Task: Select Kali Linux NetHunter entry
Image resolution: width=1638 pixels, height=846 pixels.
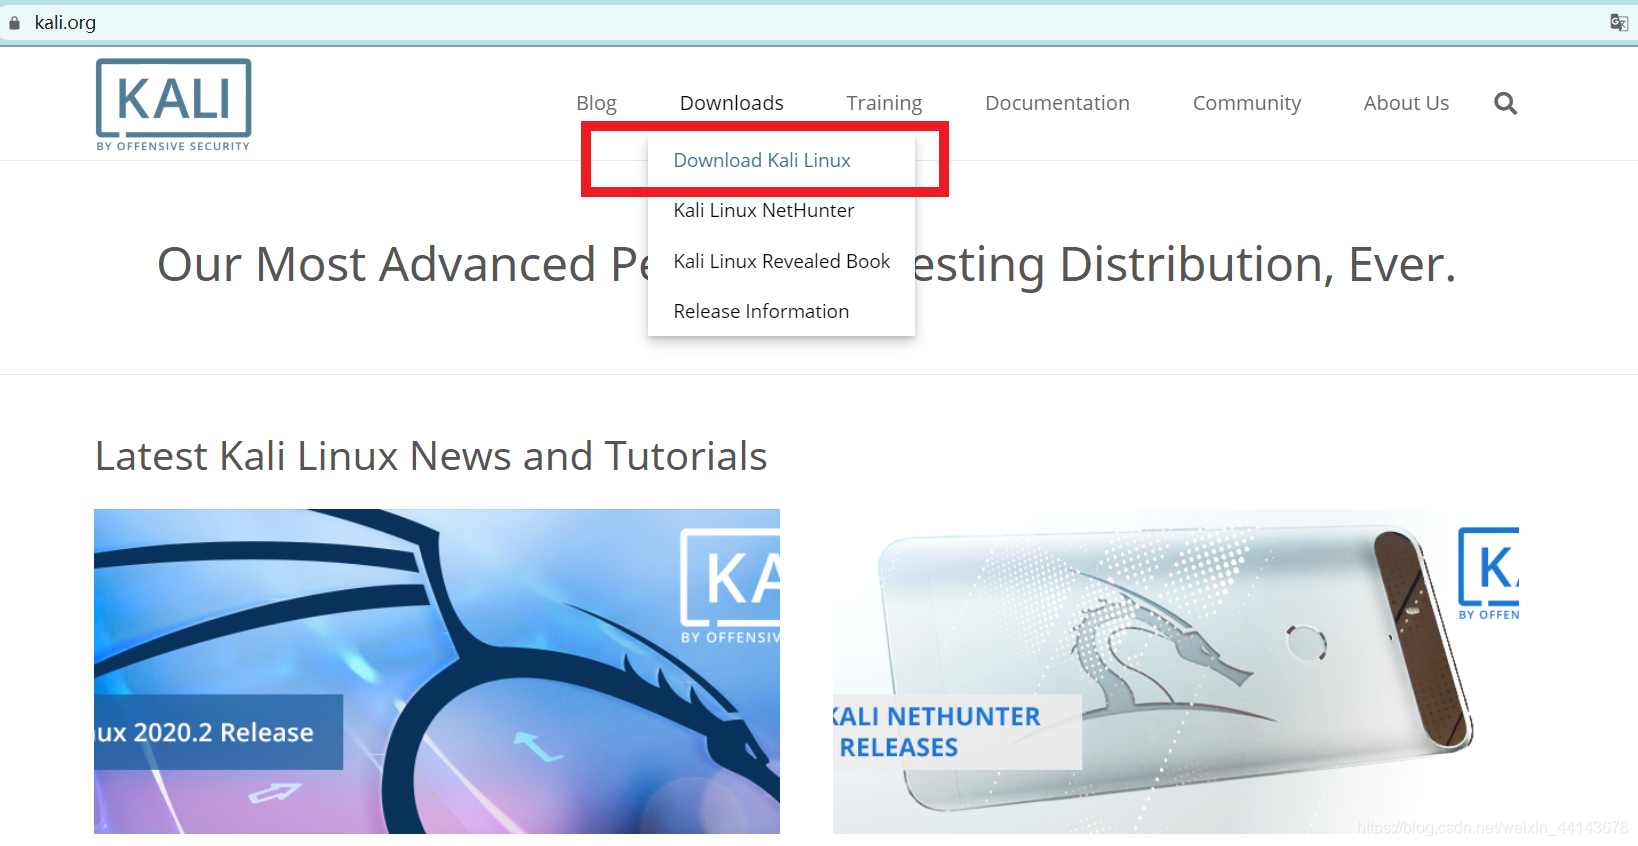Action: 764,210
